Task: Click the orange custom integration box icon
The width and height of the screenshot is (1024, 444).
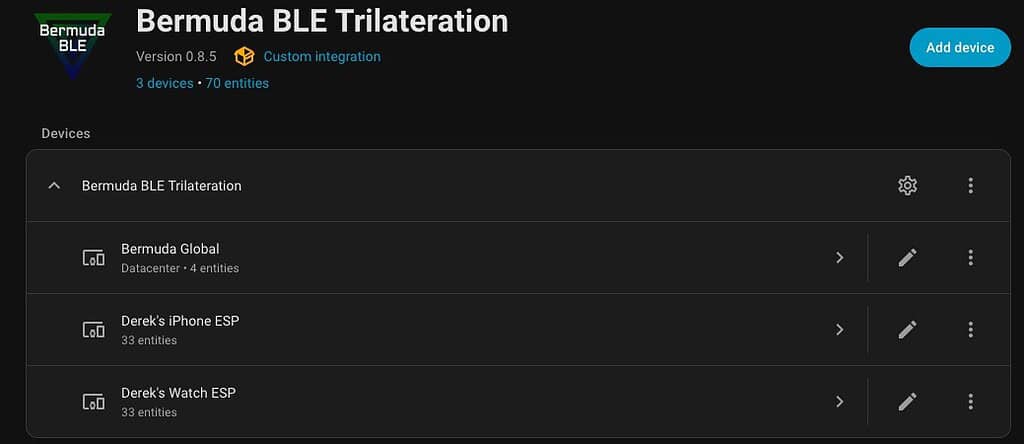Action: click(243, 56)
